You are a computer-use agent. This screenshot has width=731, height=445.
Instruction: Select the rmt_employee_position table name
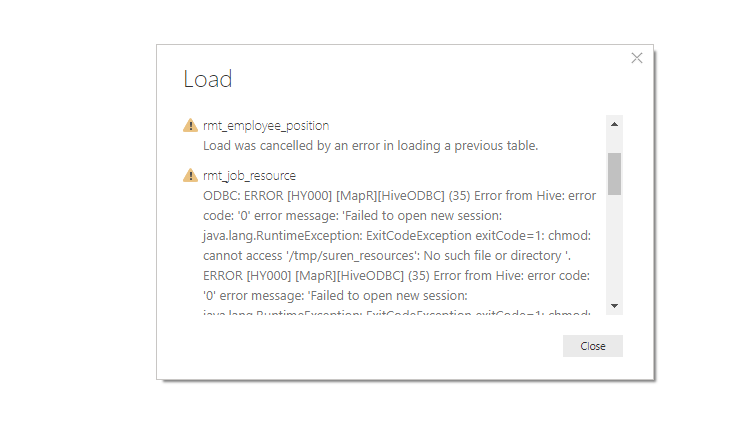click(265, 126)
